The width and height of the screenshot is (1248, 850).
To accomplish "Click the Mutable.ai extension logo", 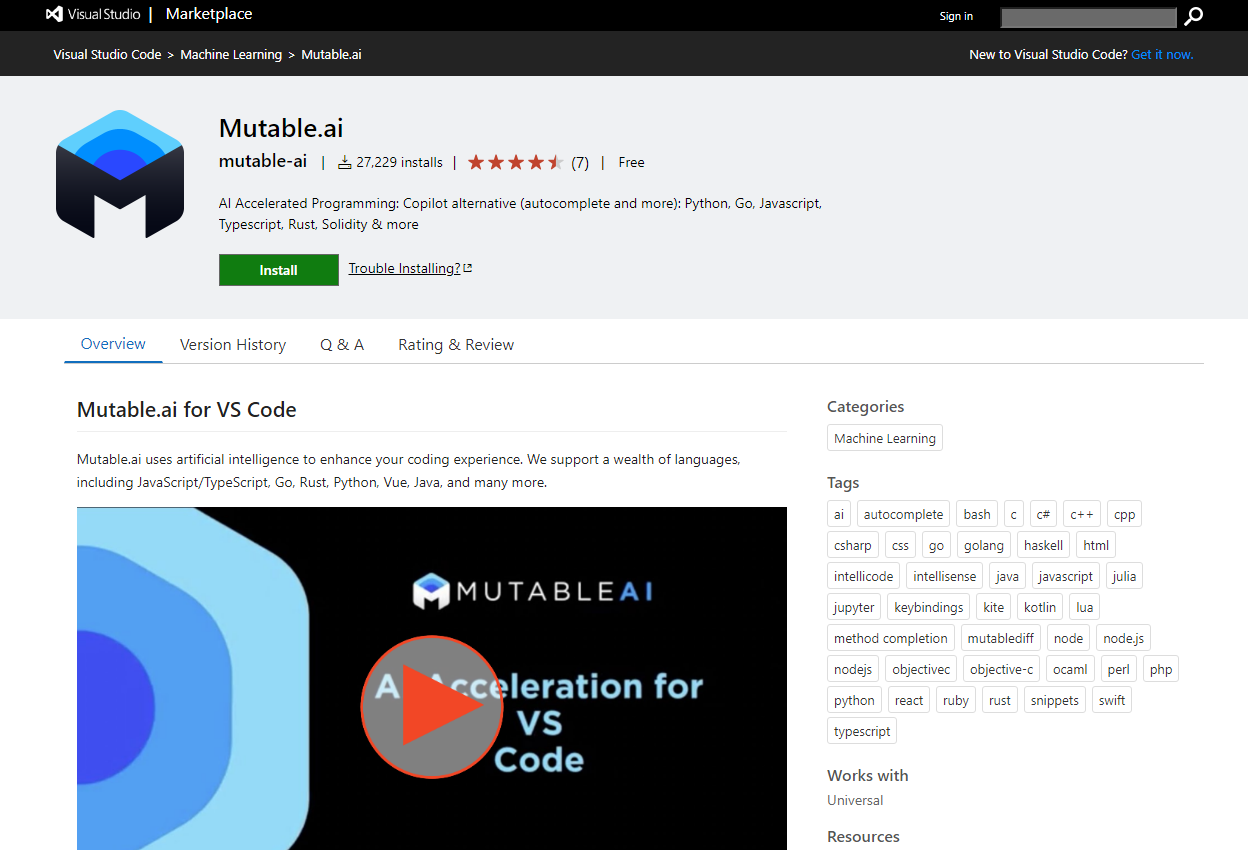I will point(120,174).
